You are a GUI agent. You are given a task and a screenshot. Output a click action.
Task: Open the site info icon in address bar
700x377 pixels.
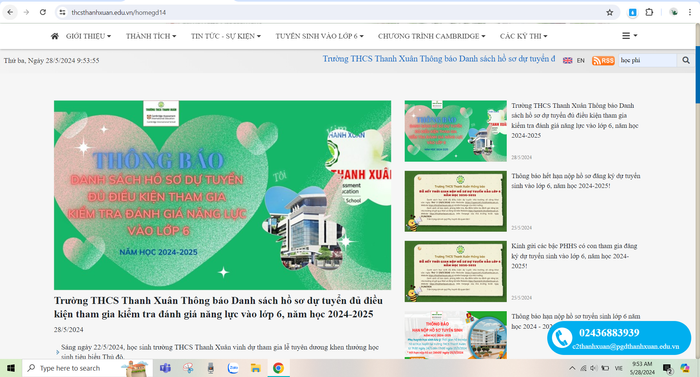click(62, 13)
